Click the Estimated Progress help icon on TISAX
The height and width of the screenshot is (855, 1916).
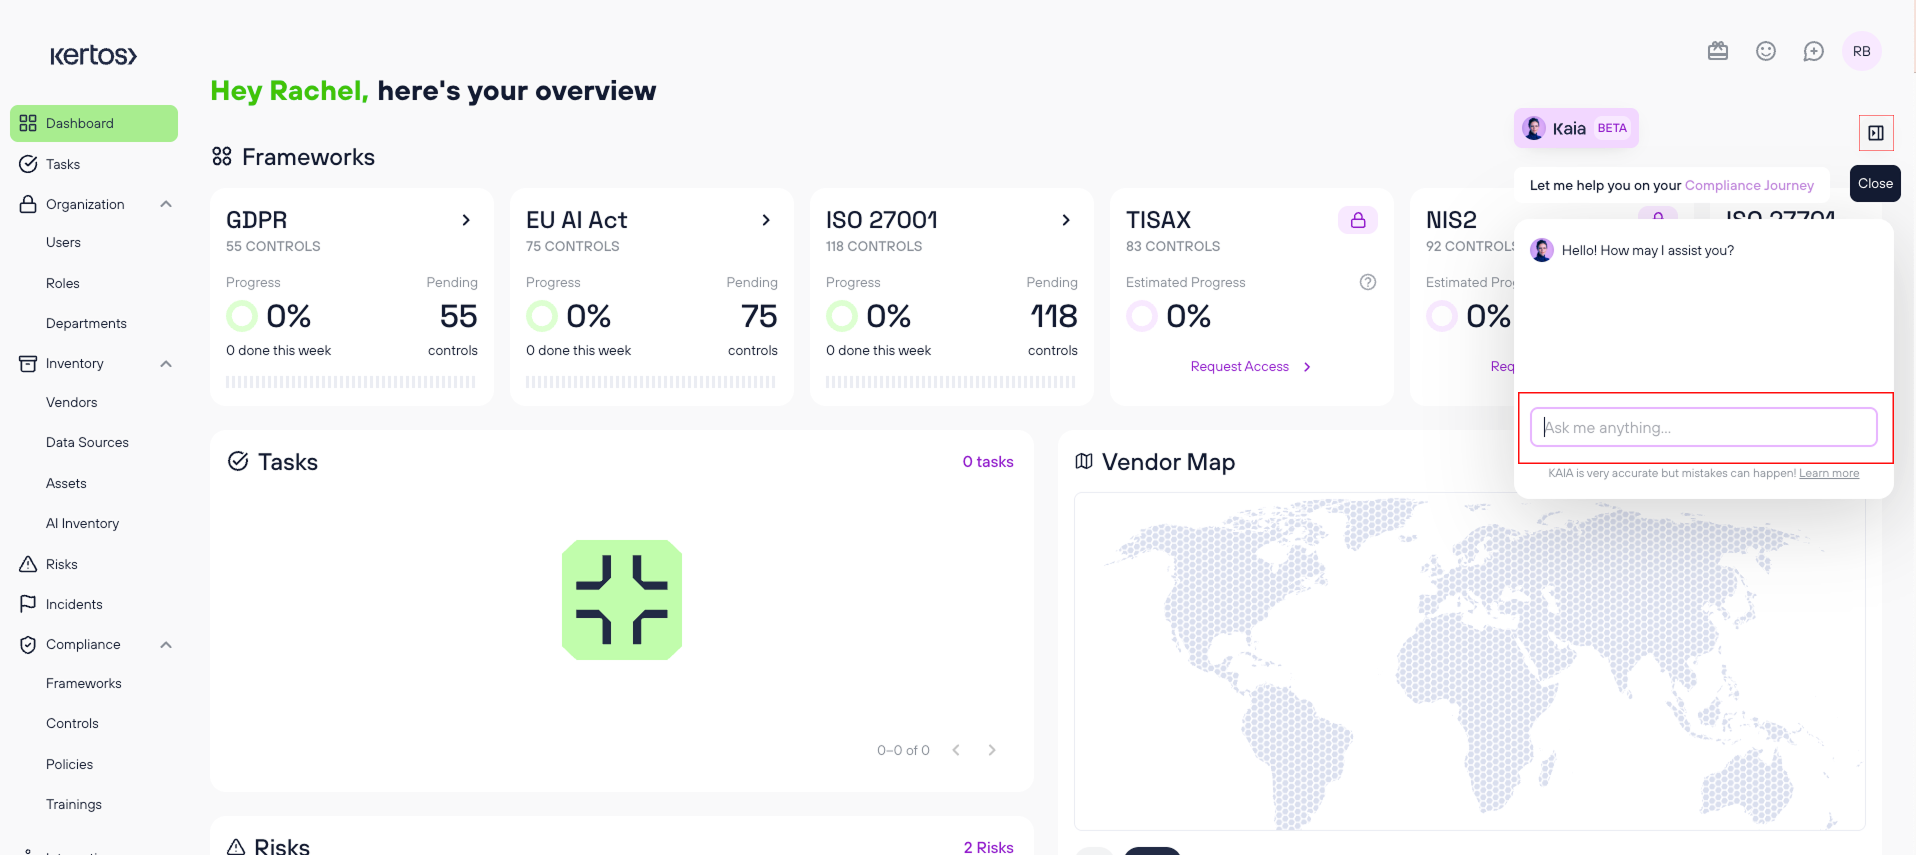coord(1368,282)
